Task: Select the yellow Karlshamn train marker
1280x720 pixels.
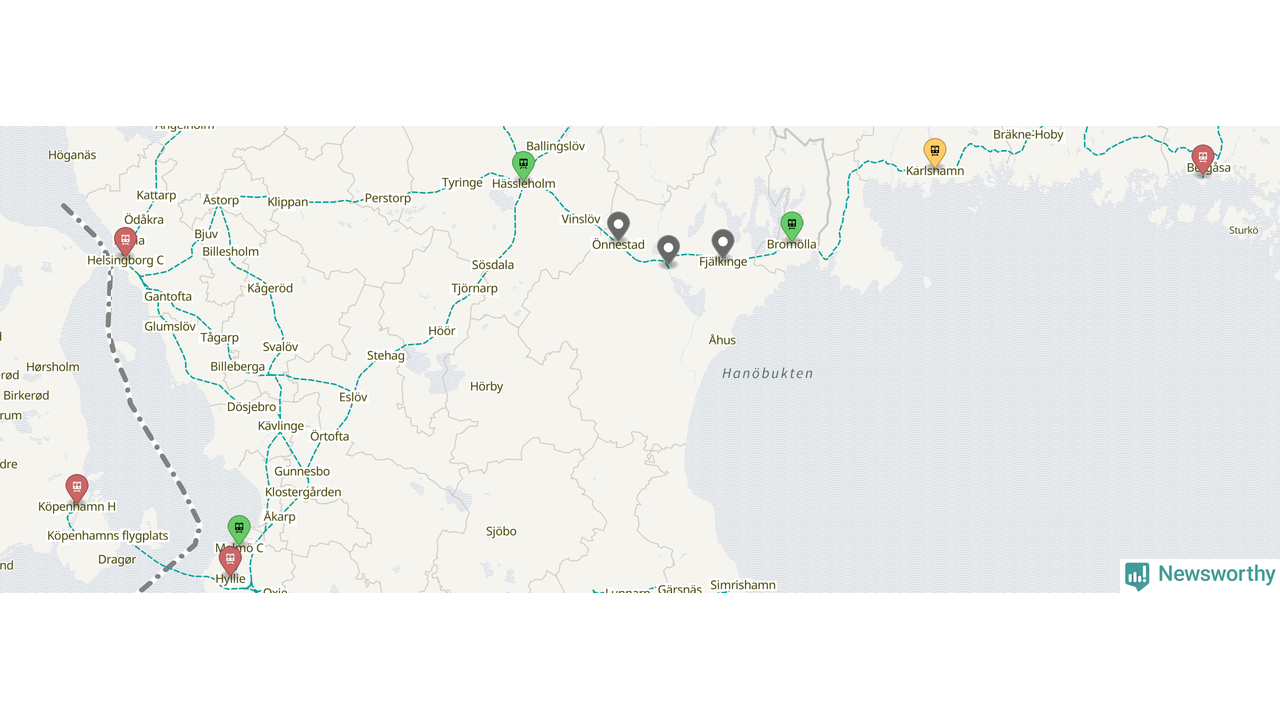Action: (x=934, y=152)
